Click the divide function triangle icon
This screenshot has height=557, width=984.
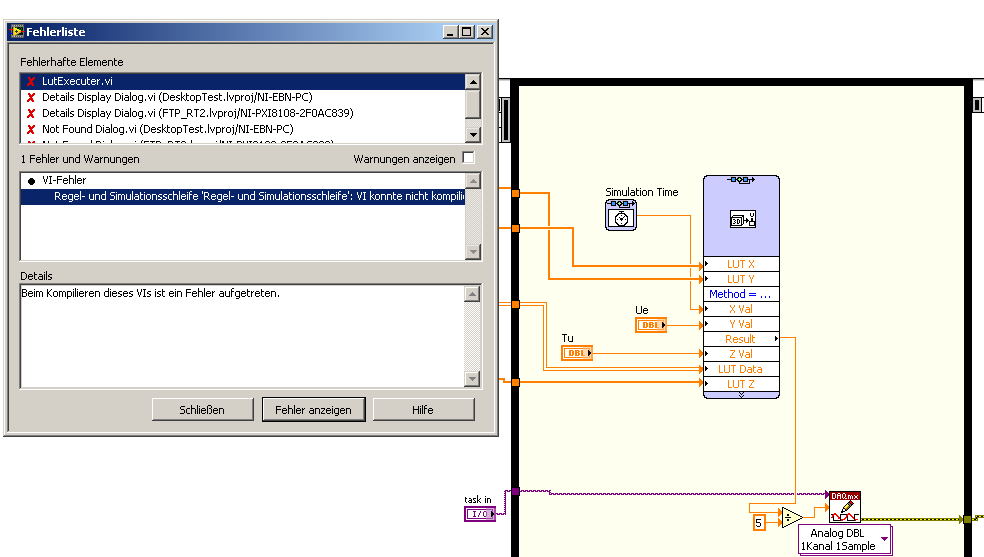click(x=790, y=518)
